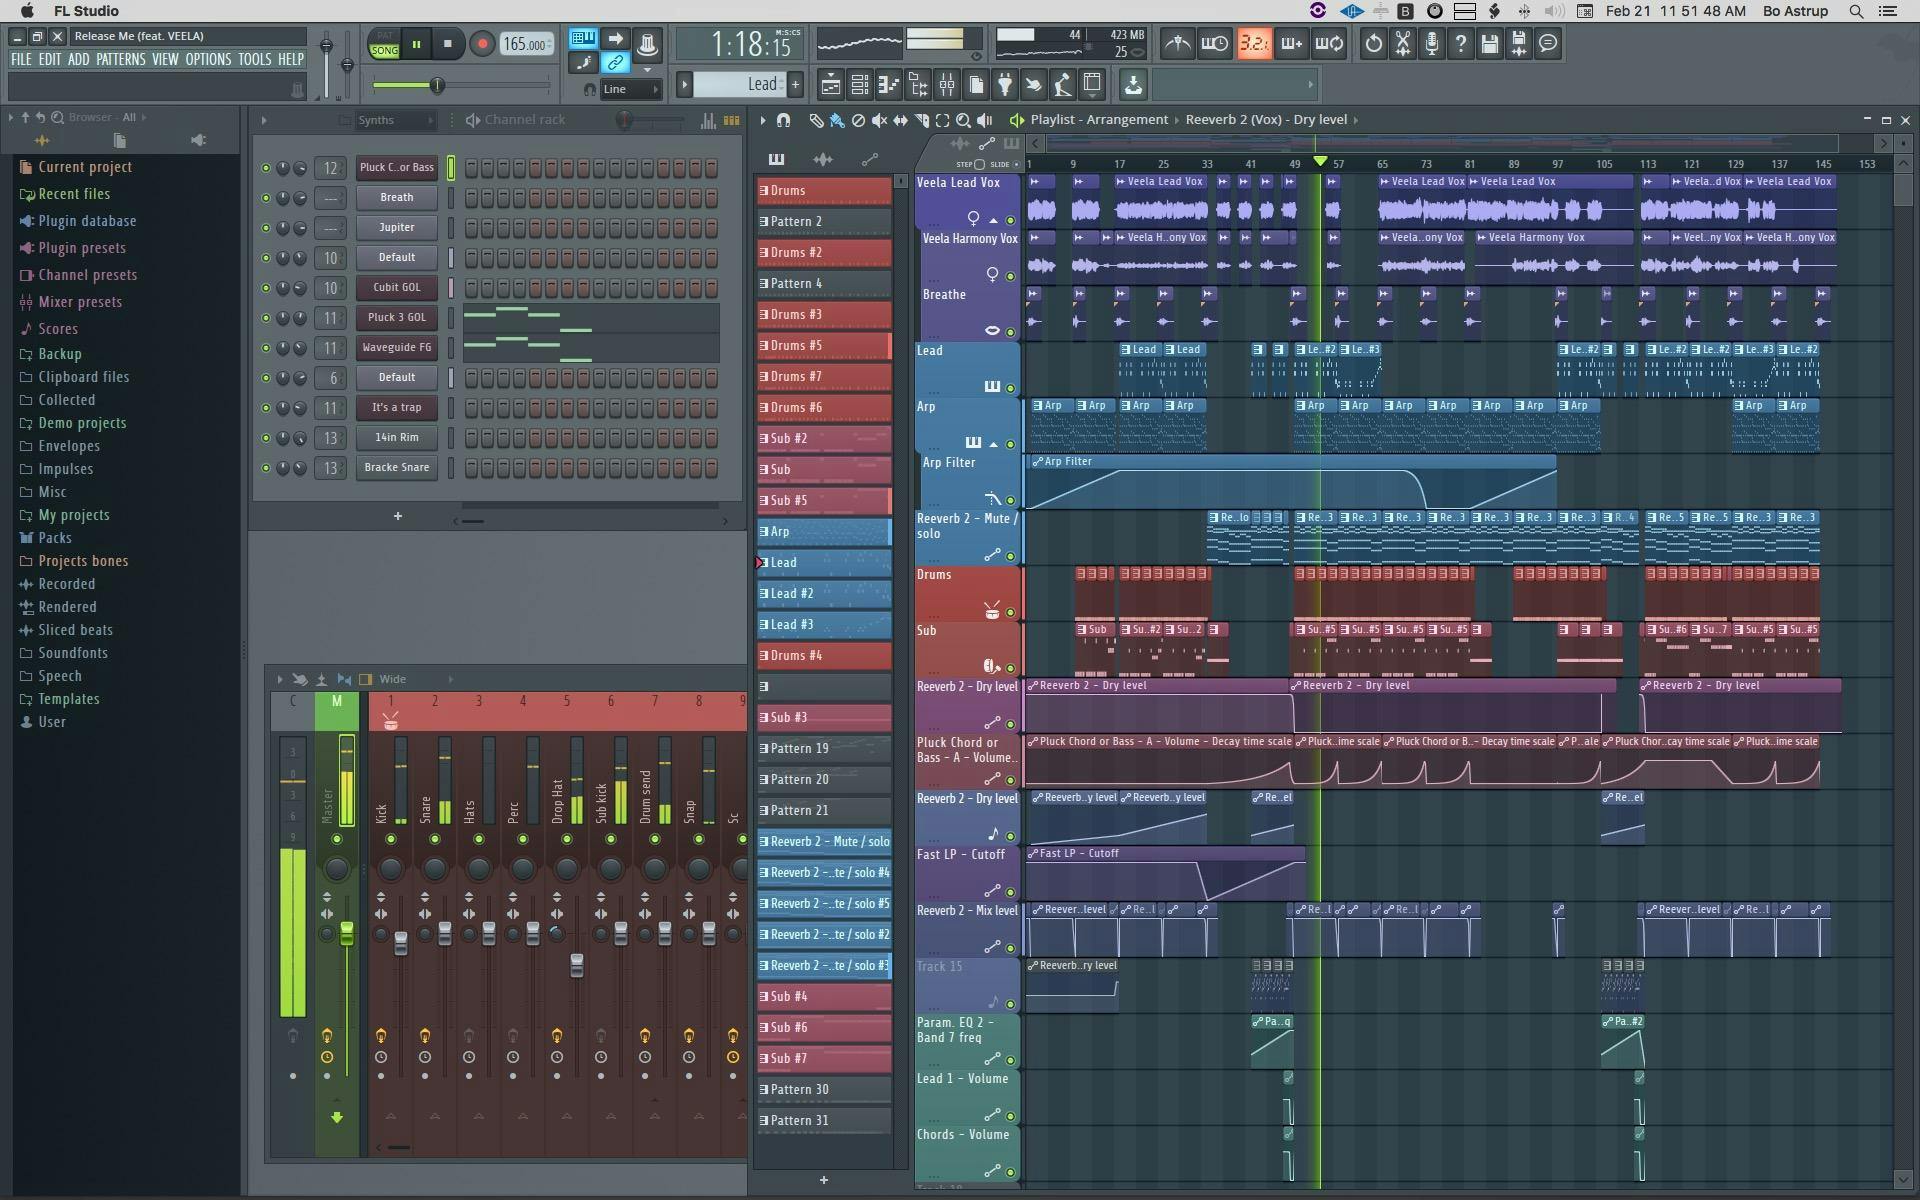
Task: Click the Undo history icon
Action: pos(1374,43)
